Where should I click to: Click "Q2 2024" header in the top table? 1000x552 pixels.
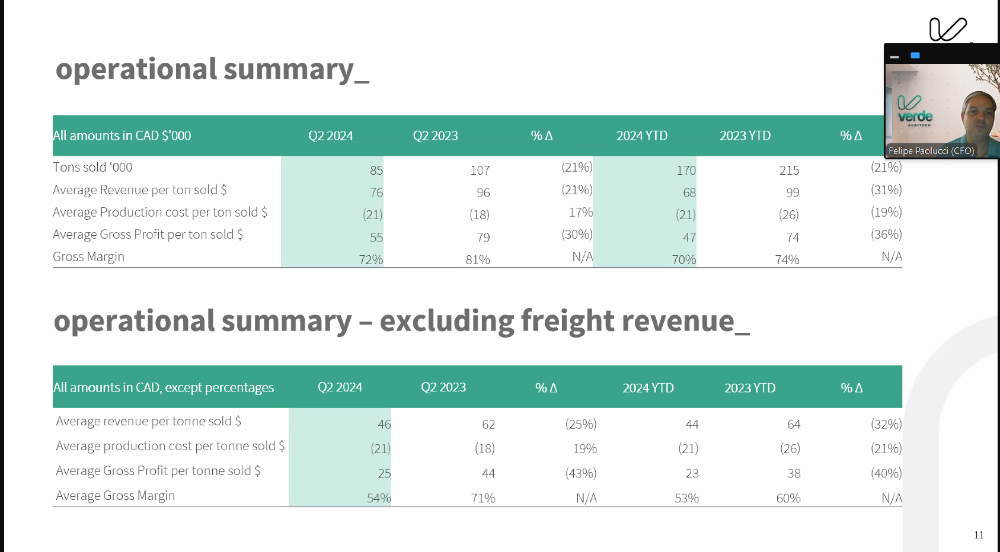(x=331, y=135)
